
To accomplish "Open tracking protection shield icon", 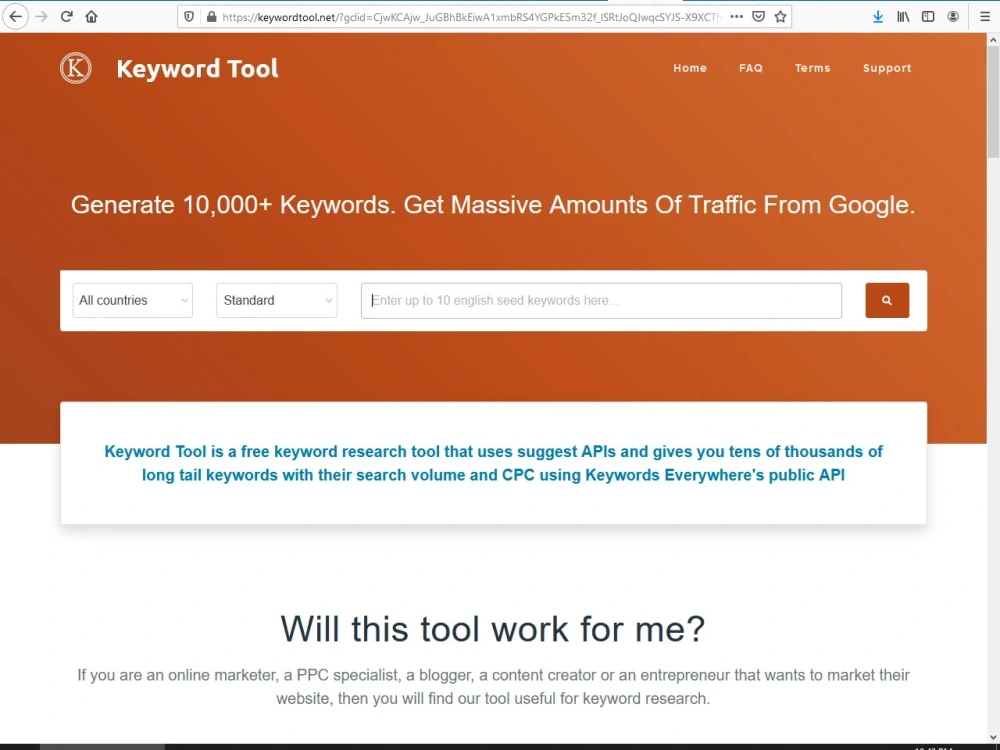I will [x=189, y=17].
